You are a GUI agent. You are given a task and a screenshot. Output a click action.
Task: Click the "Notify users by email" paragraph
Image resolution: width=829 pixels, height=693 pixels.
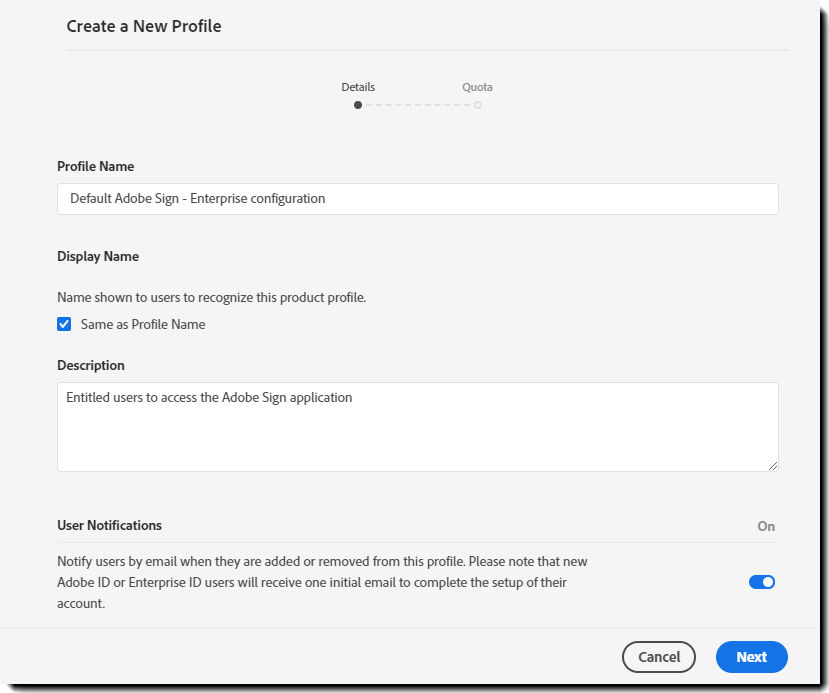point(322,582)
